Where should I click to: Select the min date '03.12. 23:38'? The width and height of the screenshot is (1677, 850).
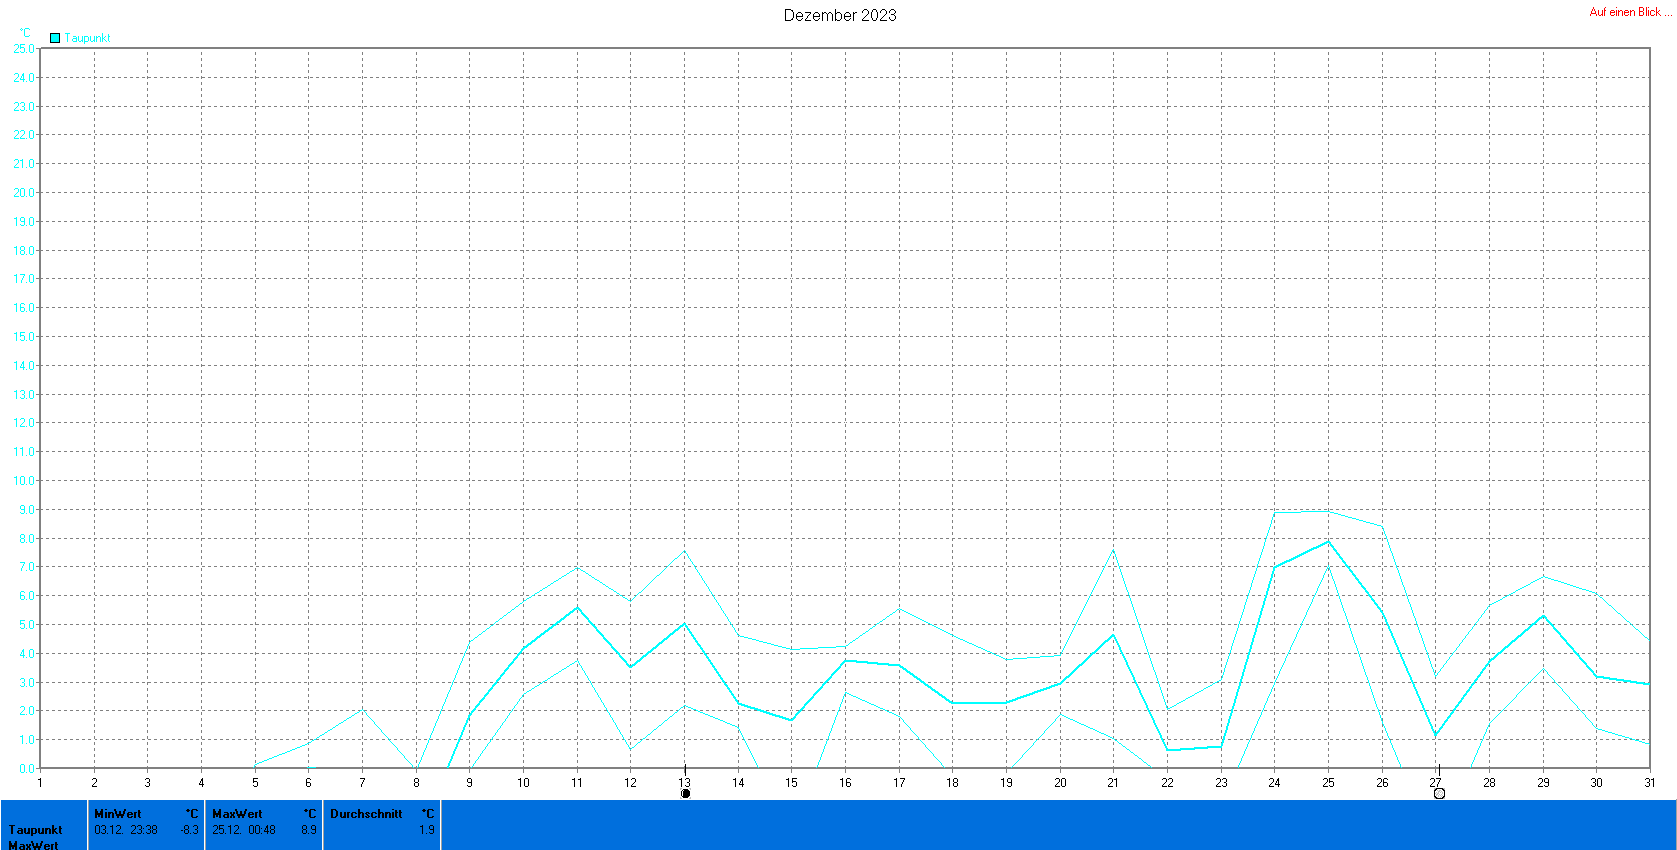(x=126, y=830)
